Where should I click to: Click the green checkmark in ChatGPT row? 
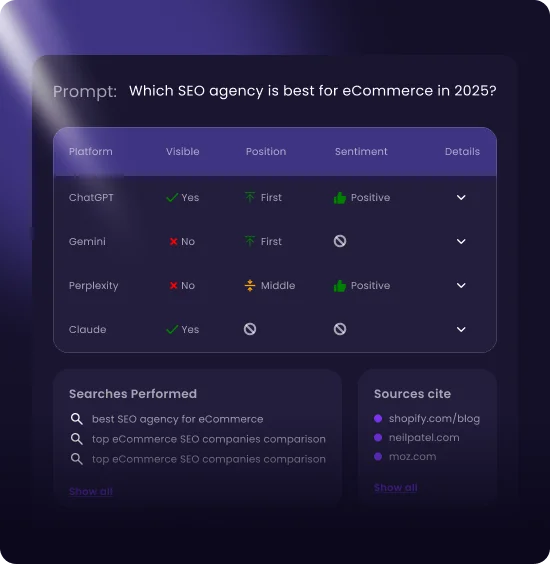pos(172,197)
